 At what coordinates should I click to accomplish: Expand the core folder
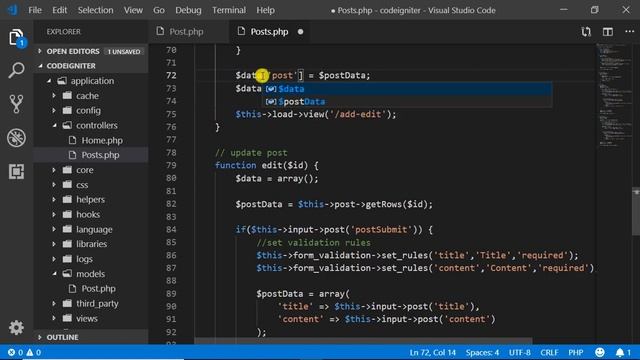[x=91, y=170]
